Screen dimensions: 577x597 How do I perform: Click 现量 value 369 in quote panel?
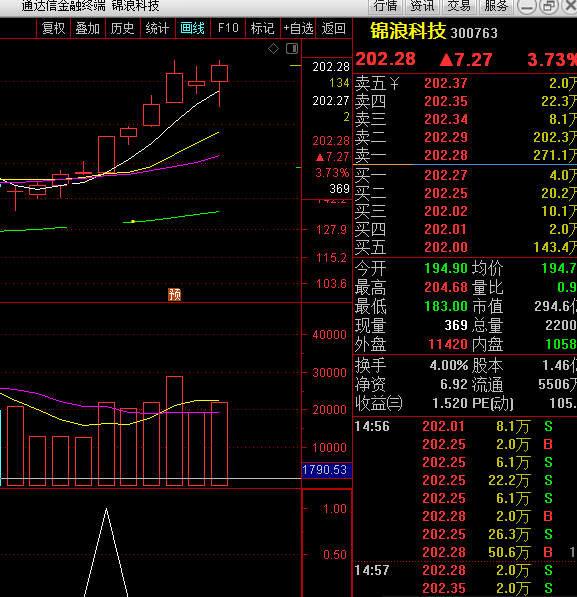tap(456, 325)
